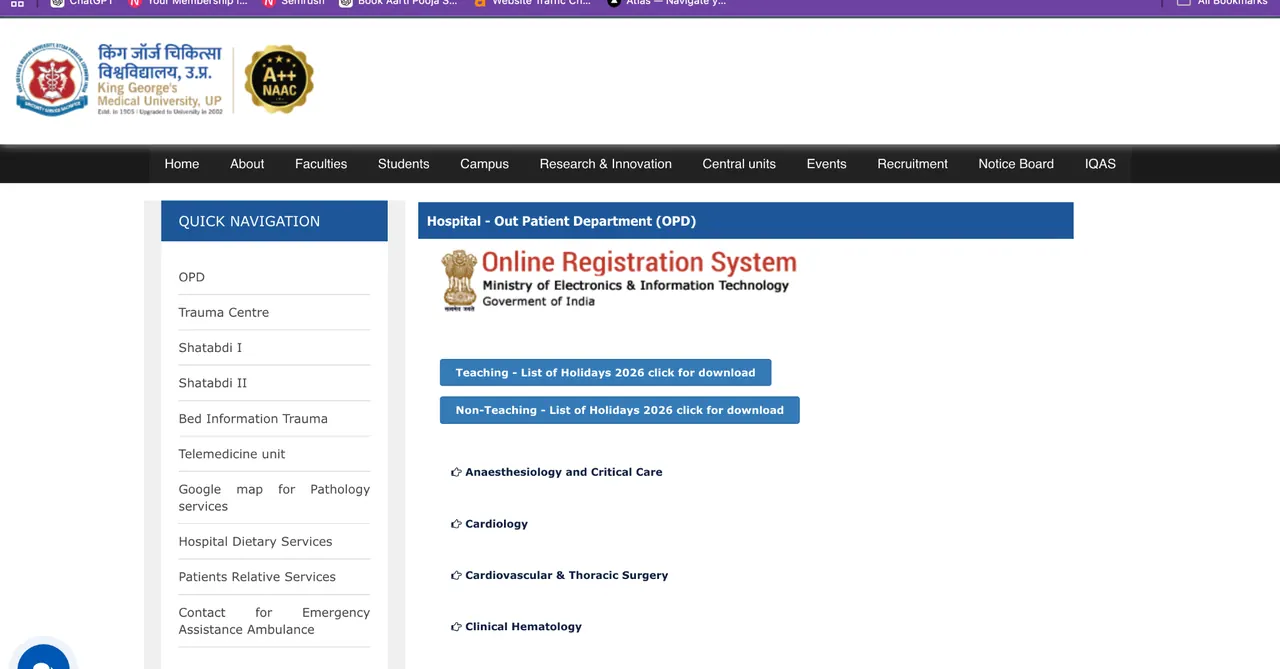Open the Shatabdi I sidebar link
The height and width of the screenshot is (669, 1280).
[210, 347]
